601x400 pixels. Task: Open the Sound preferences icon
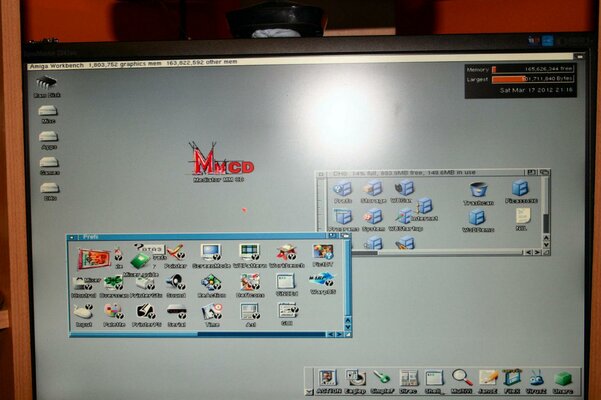click(x=176, y=283)
